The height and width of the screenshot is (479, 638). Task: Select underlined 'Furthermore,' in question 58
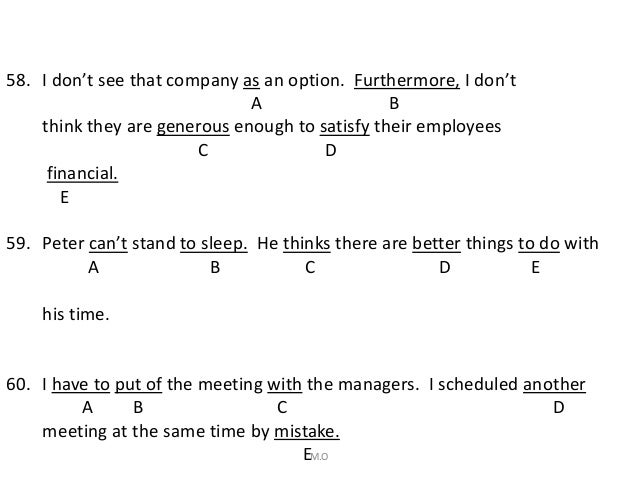tap(407, 81)
